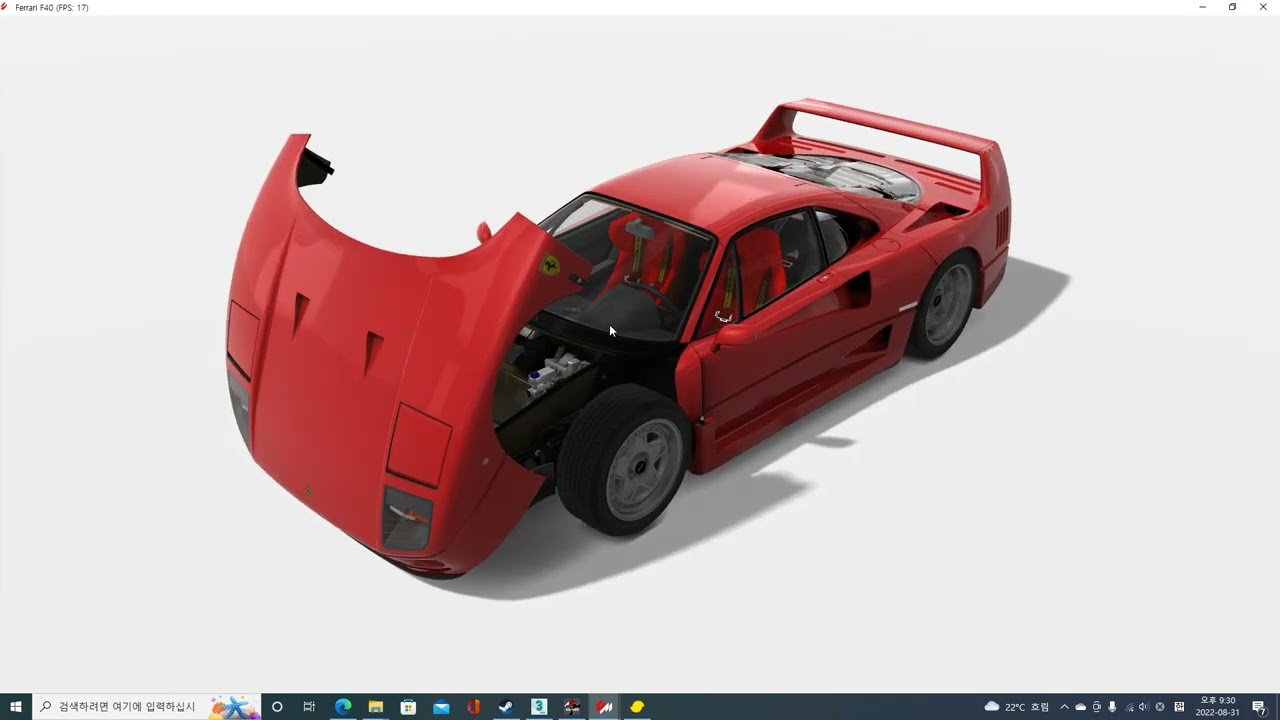Open Task View from the taskbar
Viewport: 1280px width, 720px height.
(309, 707)
